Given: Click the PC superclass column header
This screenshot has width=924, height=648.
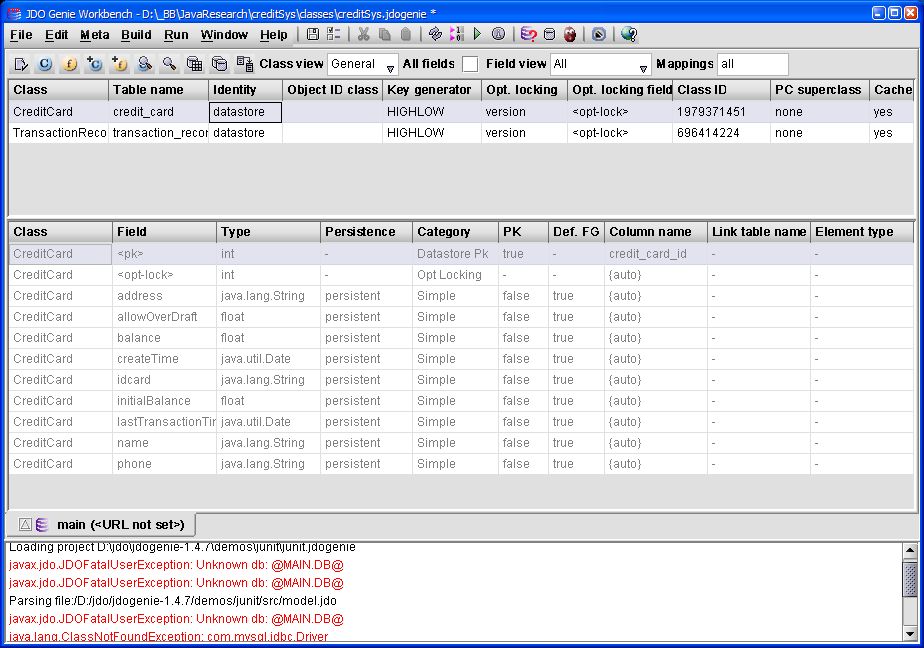Looking at the screenshot, I should coord(820,90).
